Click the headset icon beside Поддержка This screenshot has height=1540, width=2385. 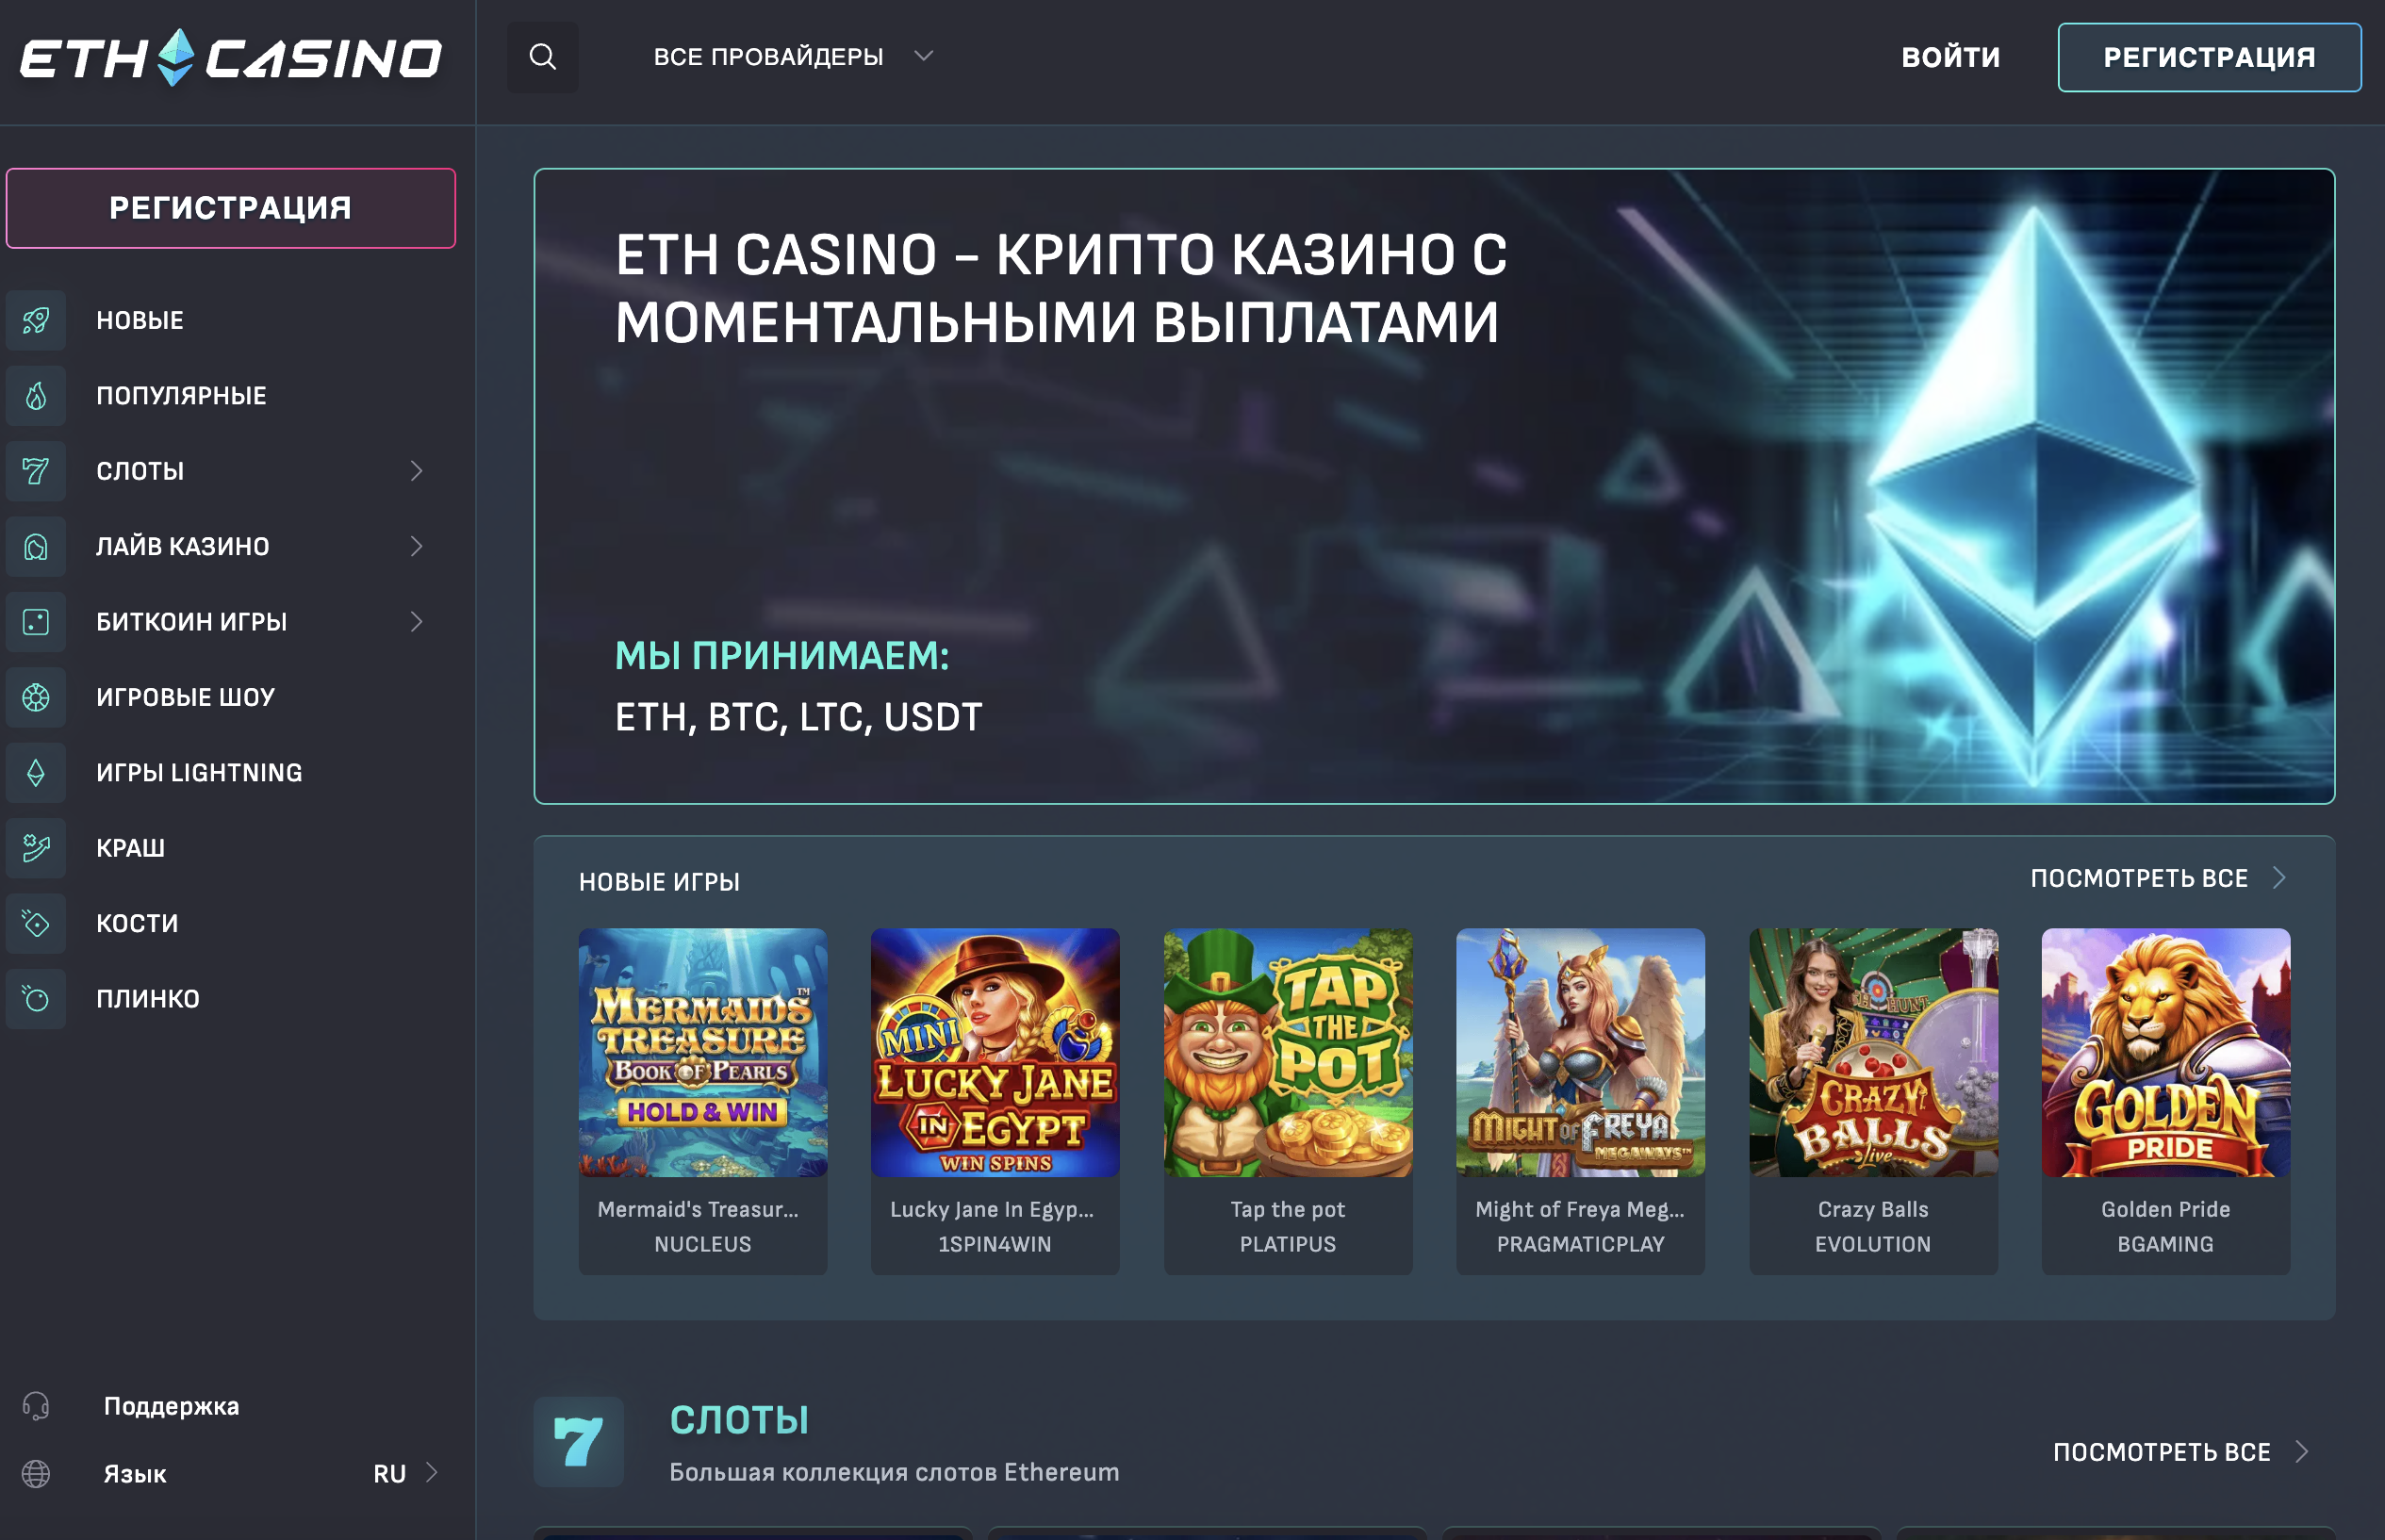[x=36, y=1406]
